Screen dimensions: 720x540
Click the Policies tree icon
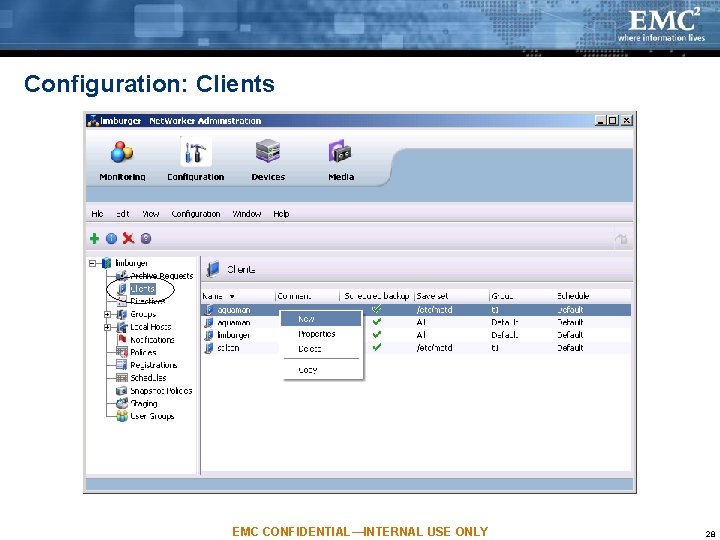coord(122,352)
